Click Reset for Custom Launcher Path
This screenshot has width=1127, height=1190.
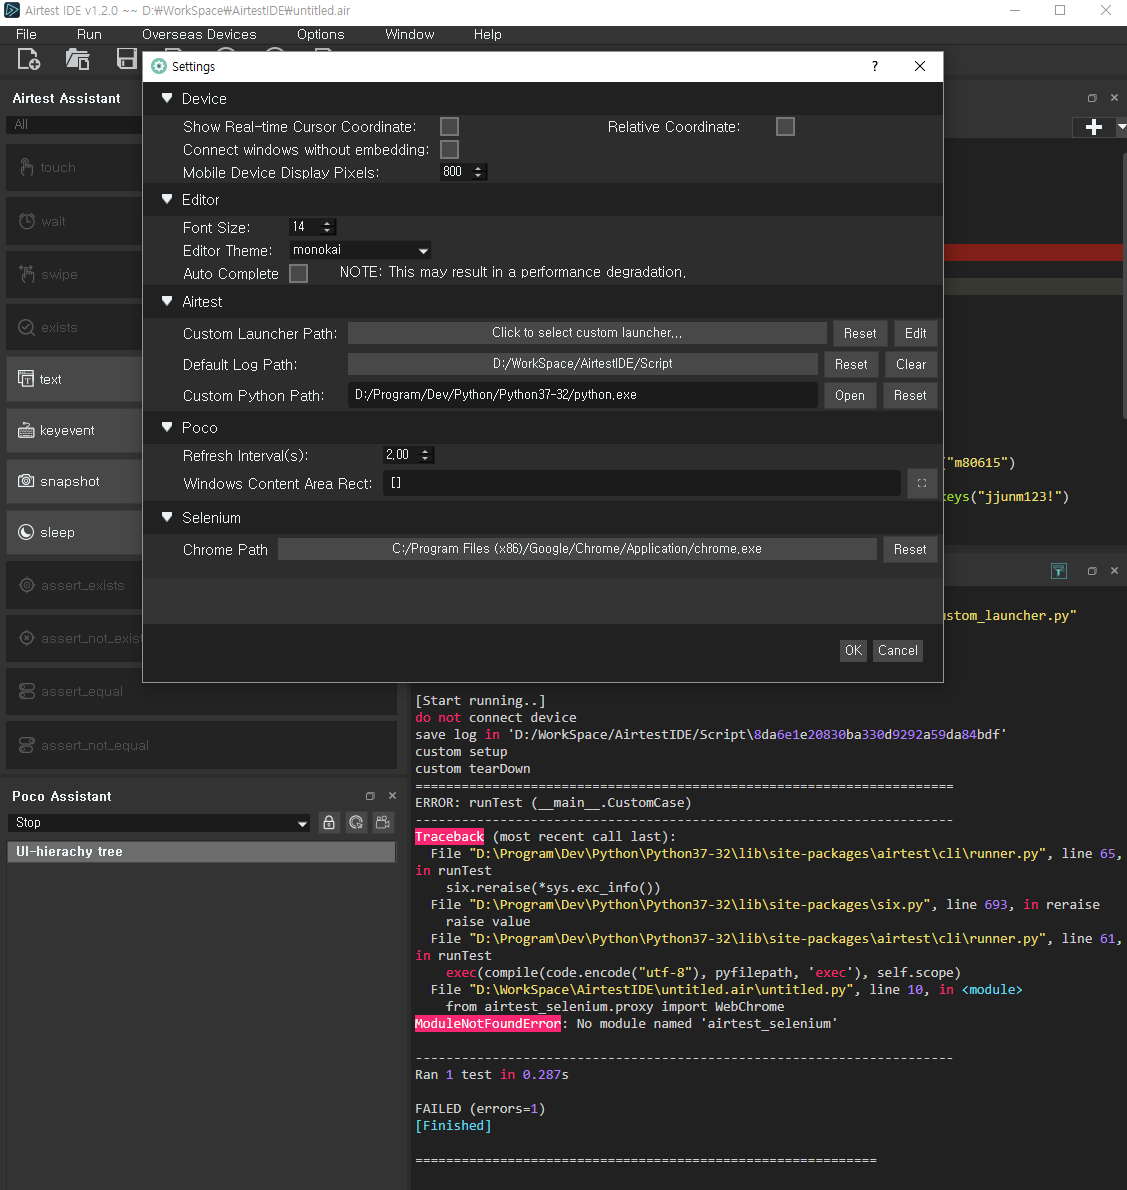click(x=860, y=333)
